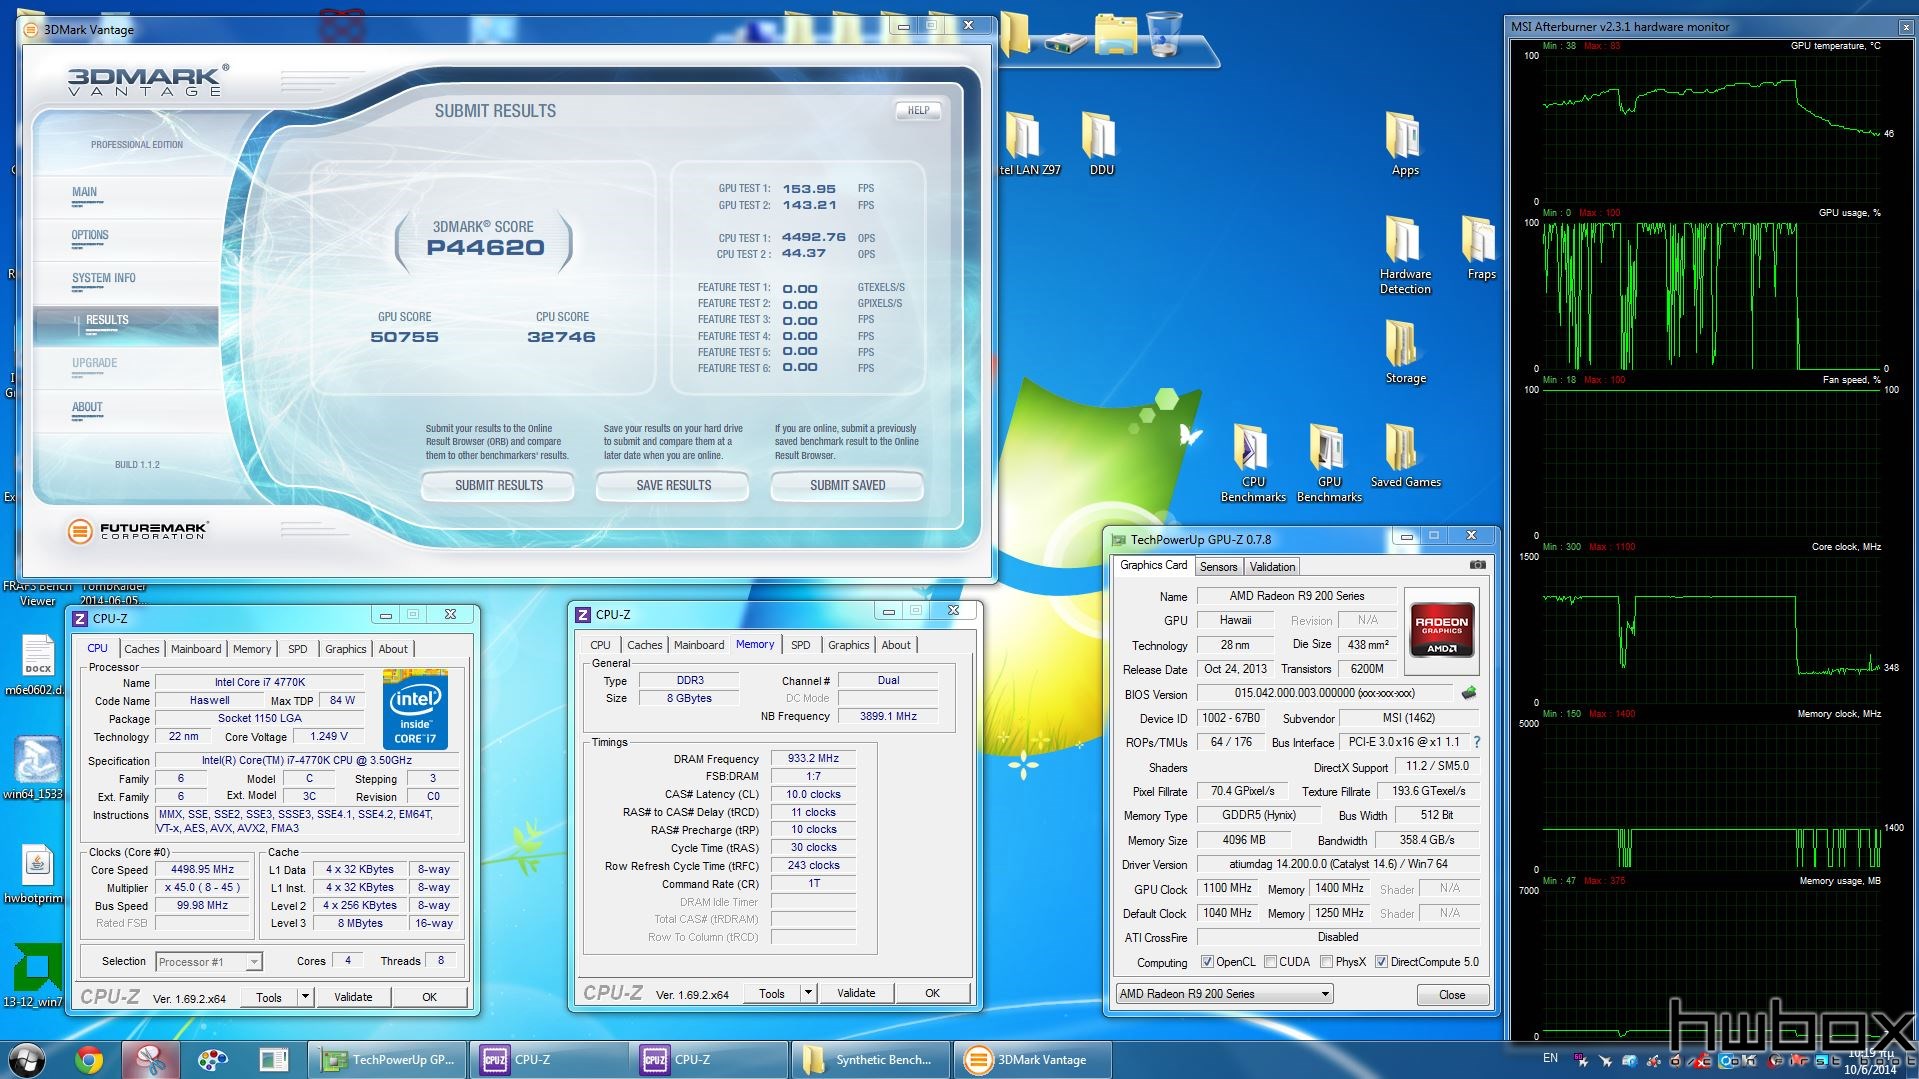Open the m6e0602 docx file icon
The image size is (1919, 1079).
(x=35, y=664)
